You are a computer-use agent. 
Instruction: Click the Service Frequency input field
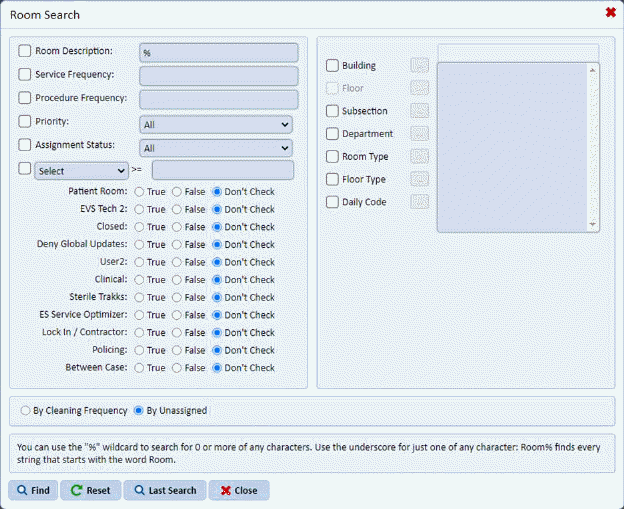pos(219,76)
